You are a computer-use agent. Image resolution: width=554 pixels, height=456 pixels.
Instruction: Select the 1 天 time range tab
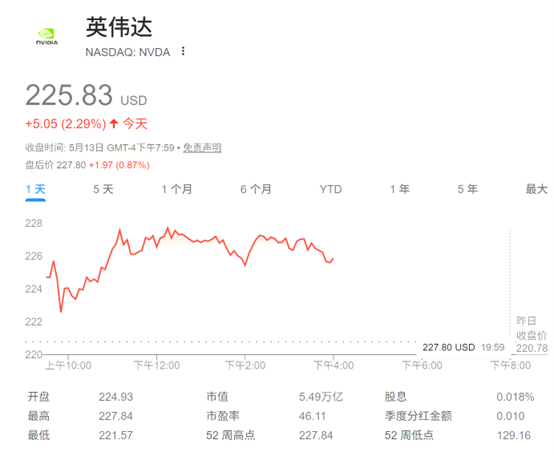coord(35,189)
